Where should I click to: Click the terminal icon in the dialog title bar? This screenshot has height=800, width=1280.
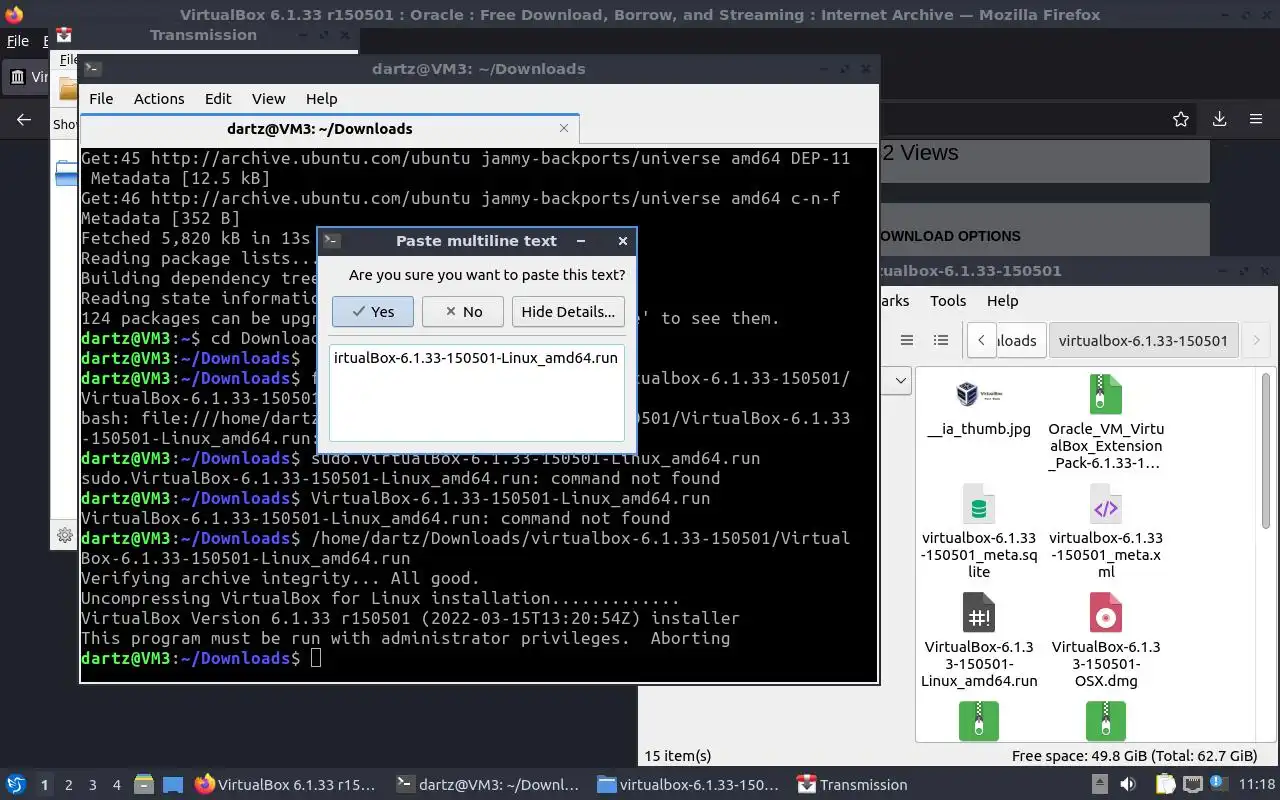pyautogui.click(x=332, y=240)
